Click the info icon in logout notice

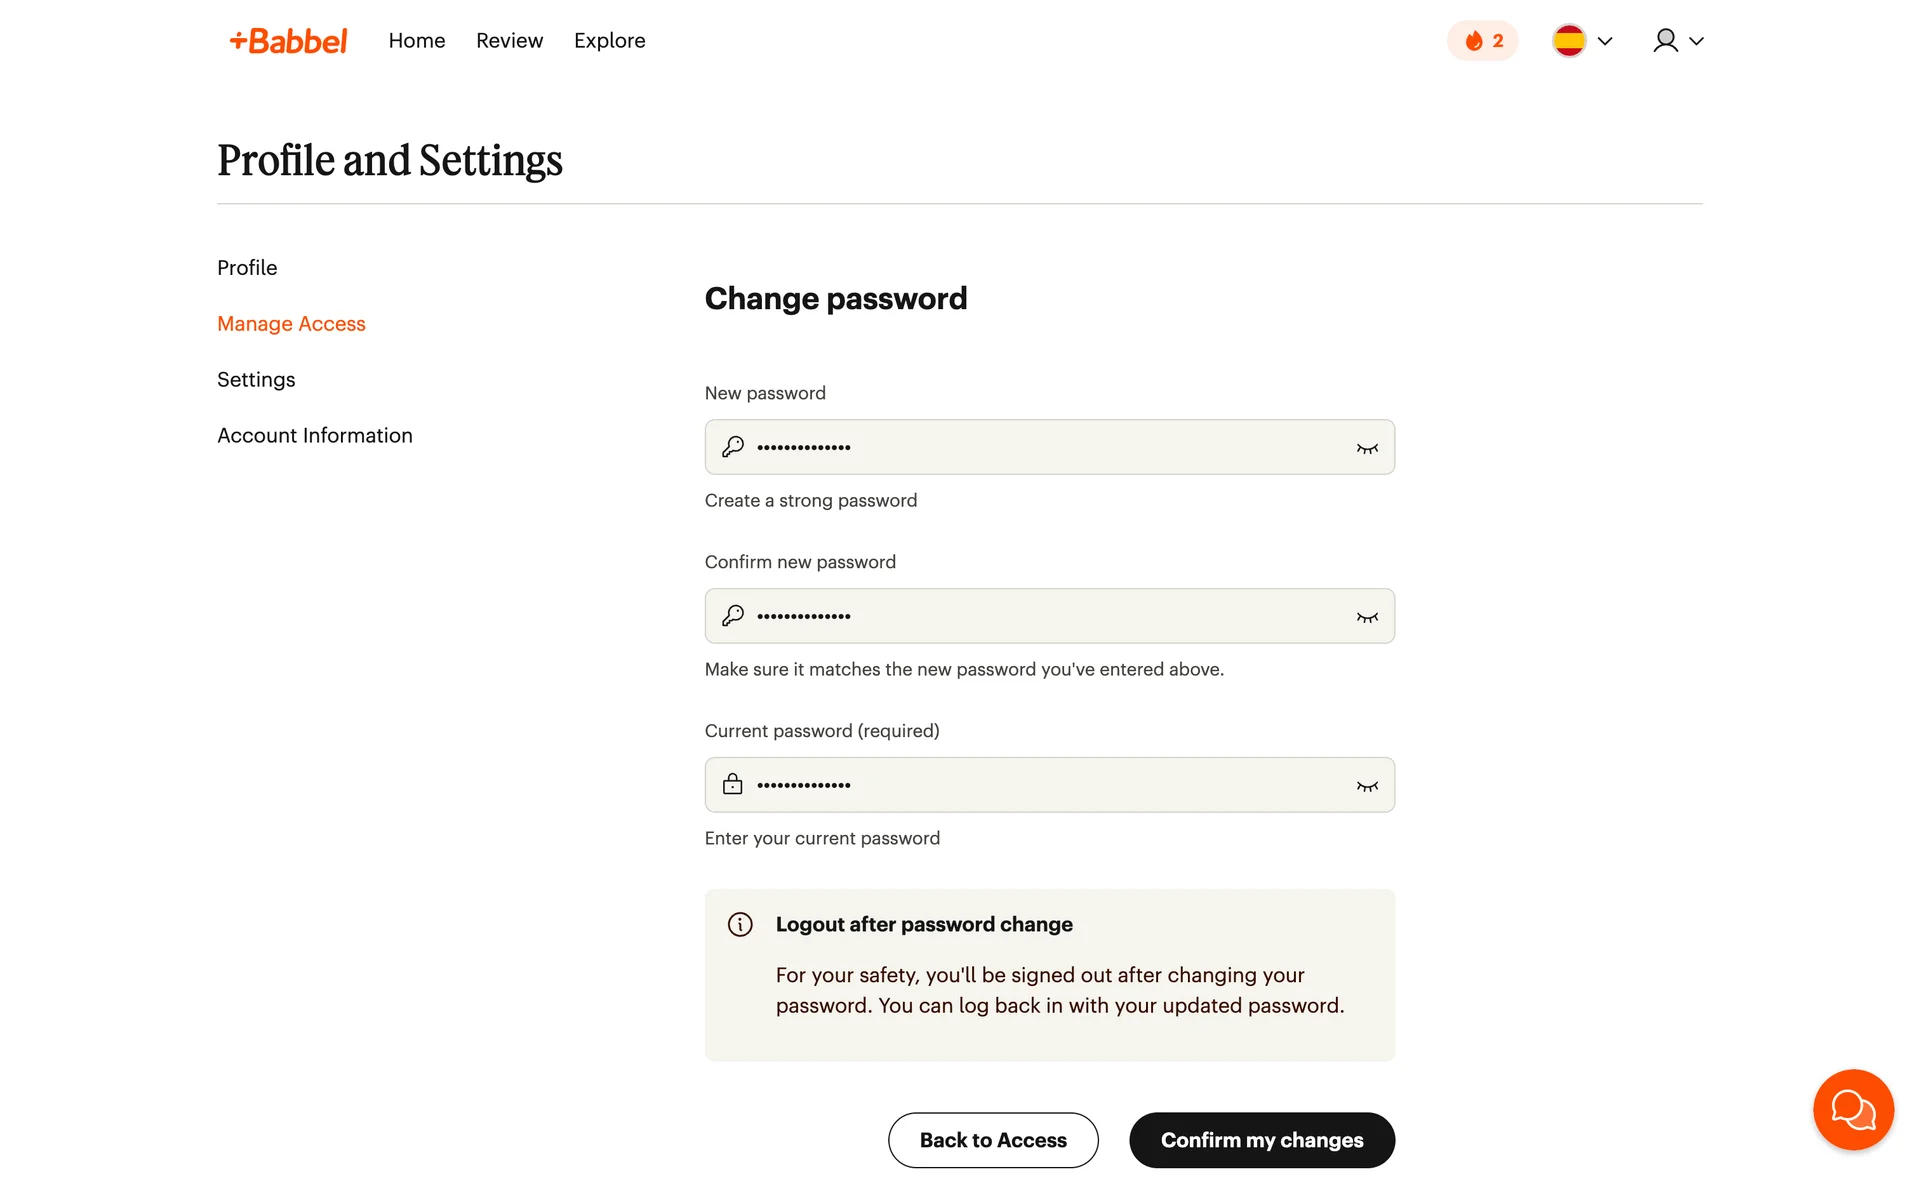coord(740,924)
